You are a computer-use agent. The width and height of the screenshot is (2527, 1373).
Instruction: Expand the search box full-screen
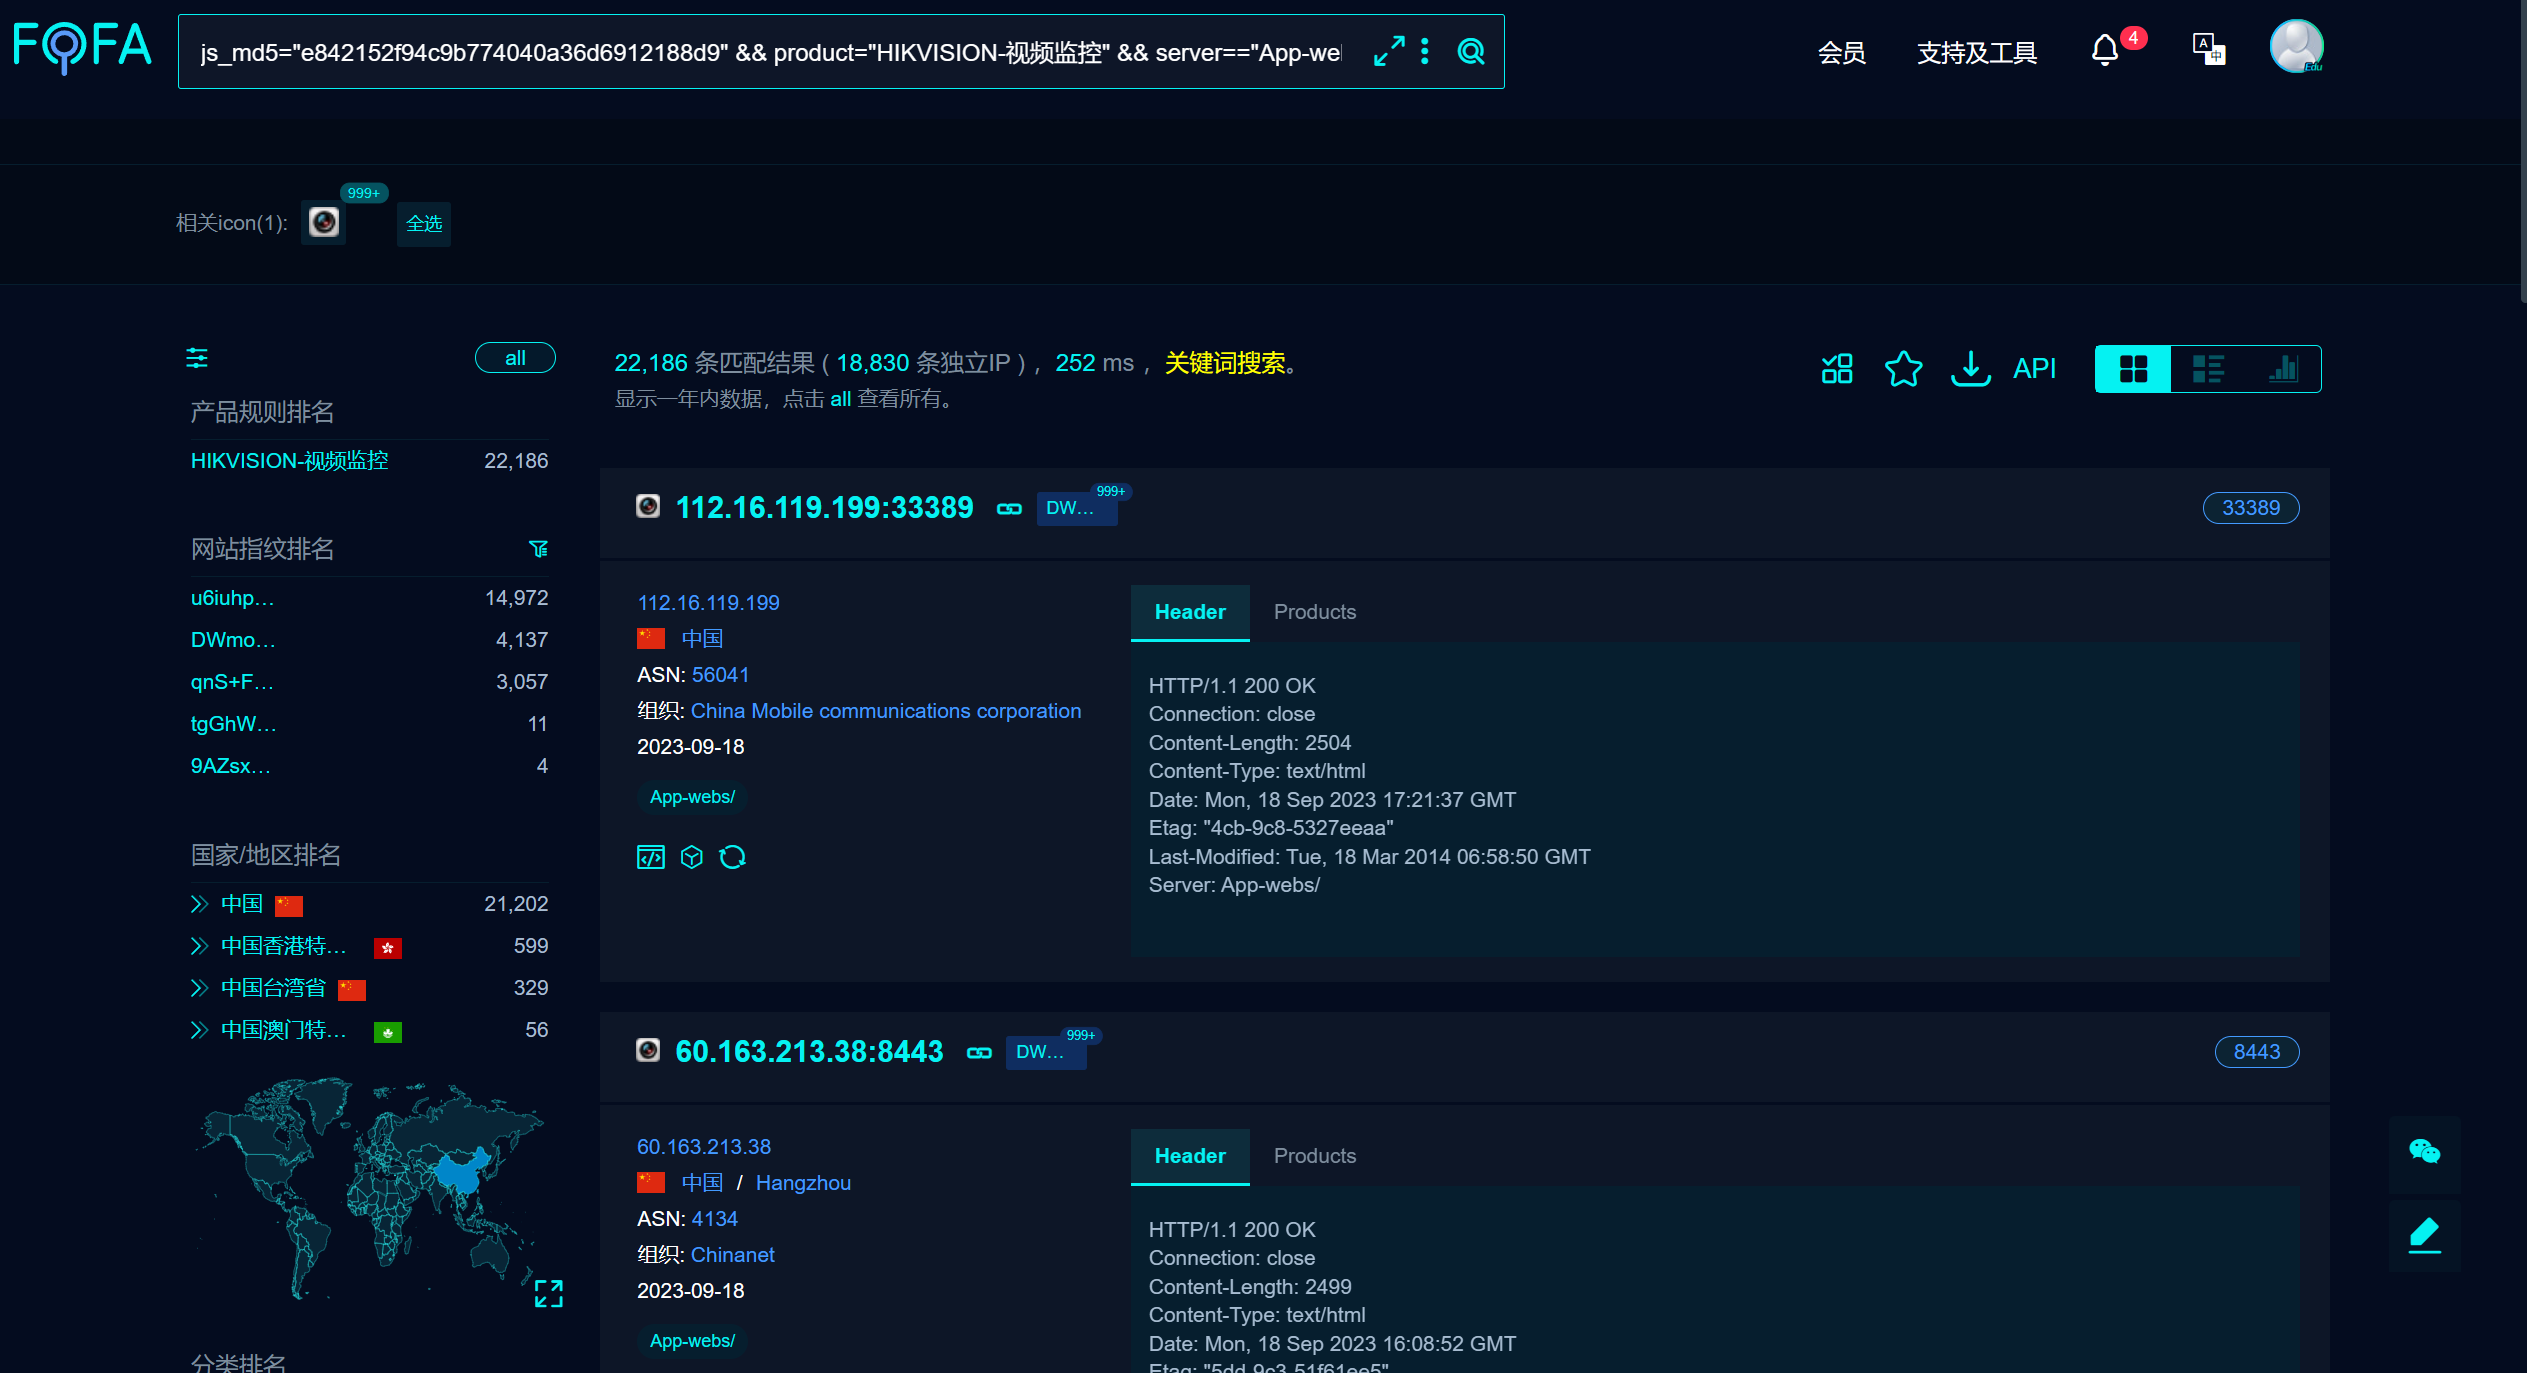[x=1388, y=52]
